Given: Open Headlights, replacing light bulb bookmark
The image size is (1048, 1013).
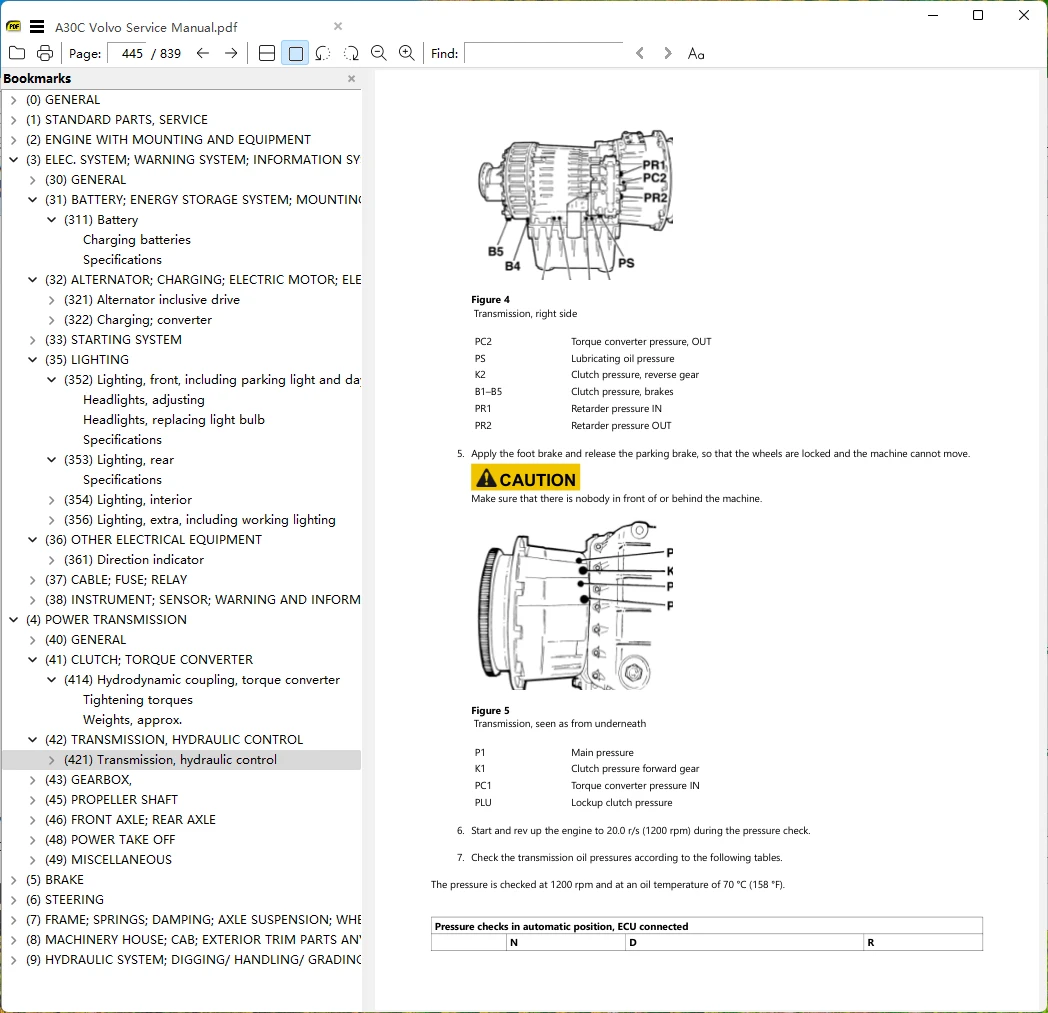Looking at the screenshot, I should [x=174, y=420].
